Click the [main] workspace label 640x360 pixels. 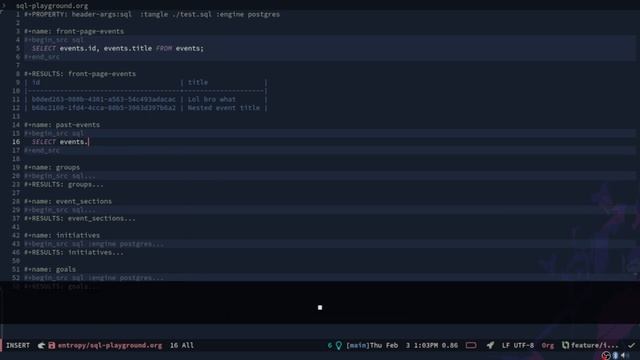(358, 345)
